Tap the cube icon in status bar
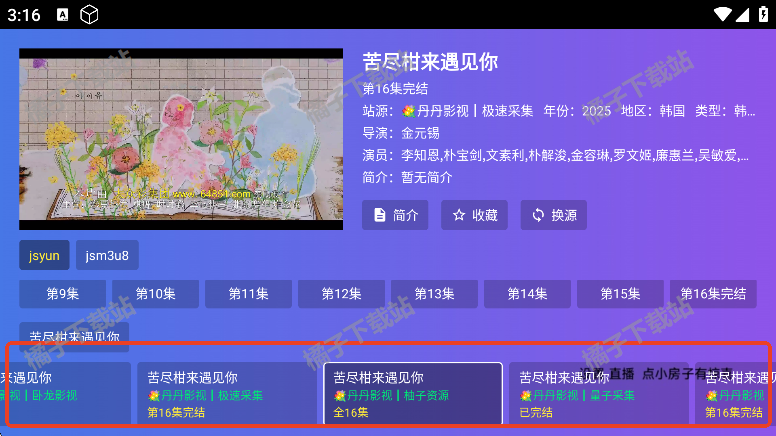Screen dimensions: 776x436 [89, 15]
